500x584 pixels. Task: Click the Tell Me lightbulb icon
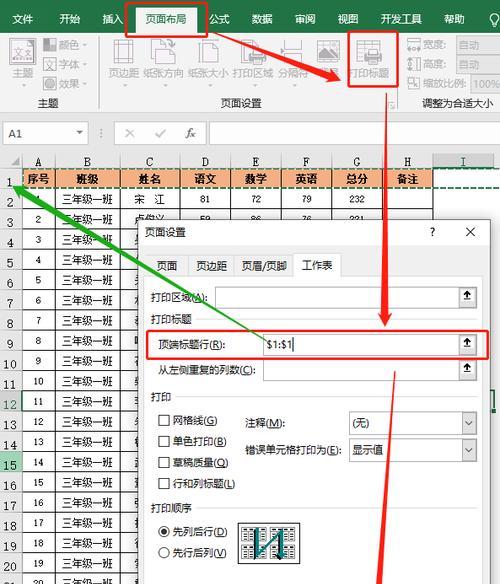(494, 19)
